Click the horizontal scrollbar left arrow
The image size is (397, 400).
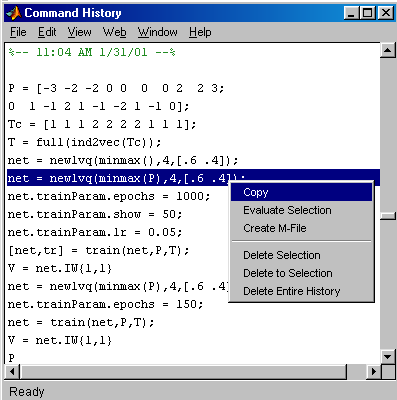click(x=13, y=371)
